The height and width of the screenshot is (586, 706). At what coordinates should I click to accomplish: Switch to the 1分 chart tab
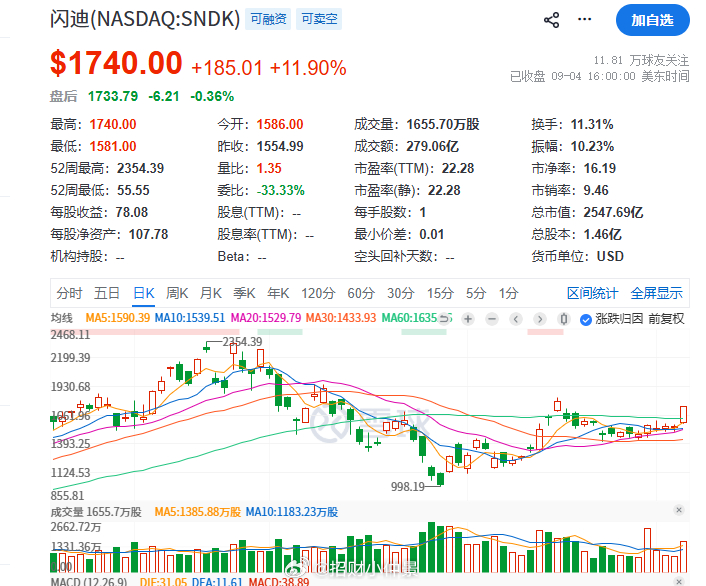[x=509, y=294]
